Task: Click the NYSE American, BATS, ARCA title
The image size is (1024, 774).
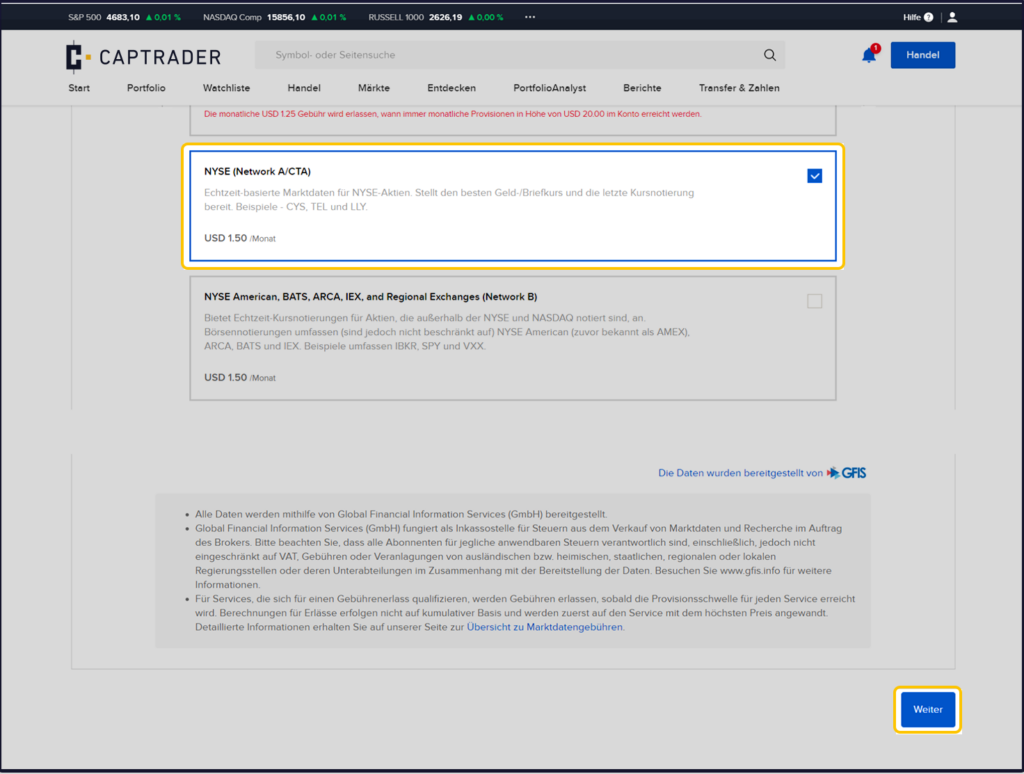Action: [x=370, y=297]
